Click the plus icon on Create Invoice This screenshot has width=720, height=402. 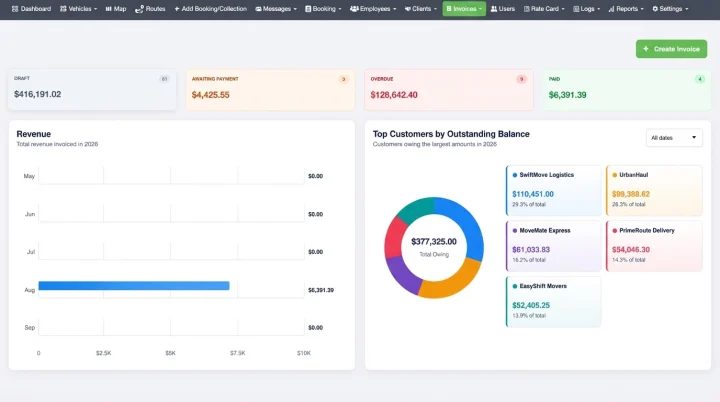[646, 49]
